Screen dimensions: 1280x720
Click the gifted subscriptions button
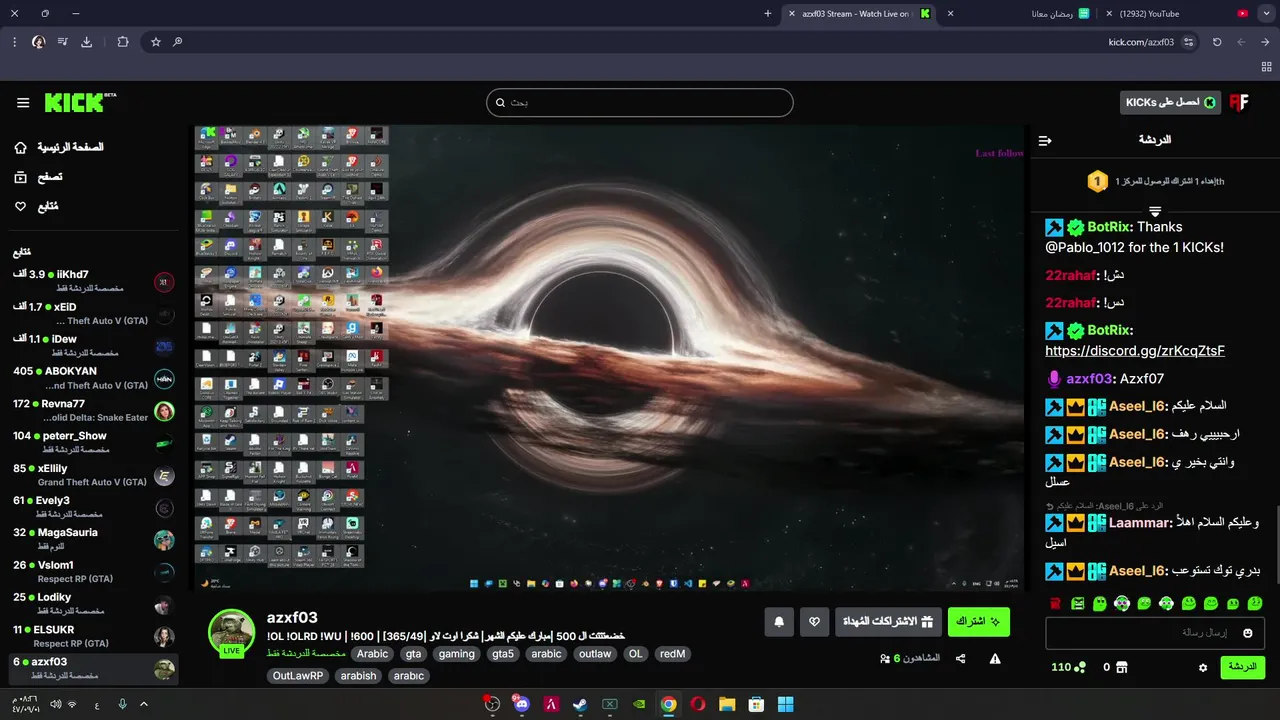point(888,622)
